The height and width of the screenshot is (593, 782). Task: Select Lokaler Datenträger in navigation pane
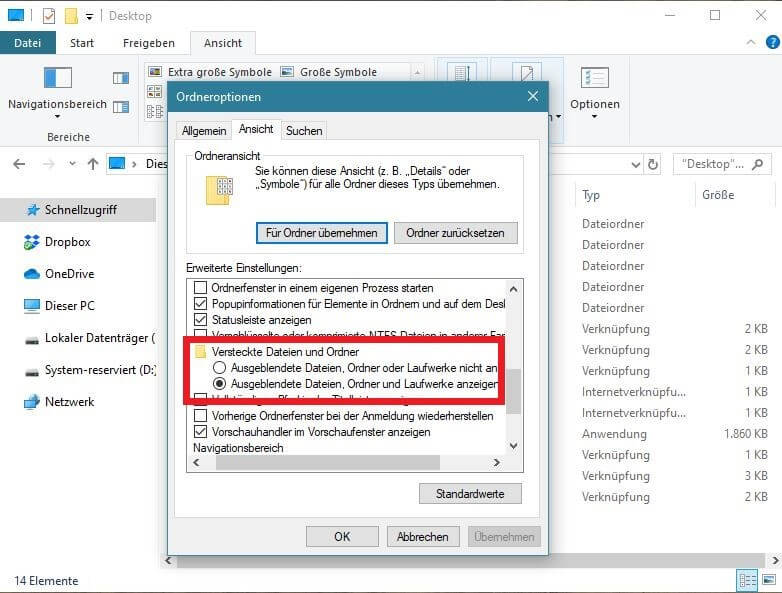pos(89,338)
